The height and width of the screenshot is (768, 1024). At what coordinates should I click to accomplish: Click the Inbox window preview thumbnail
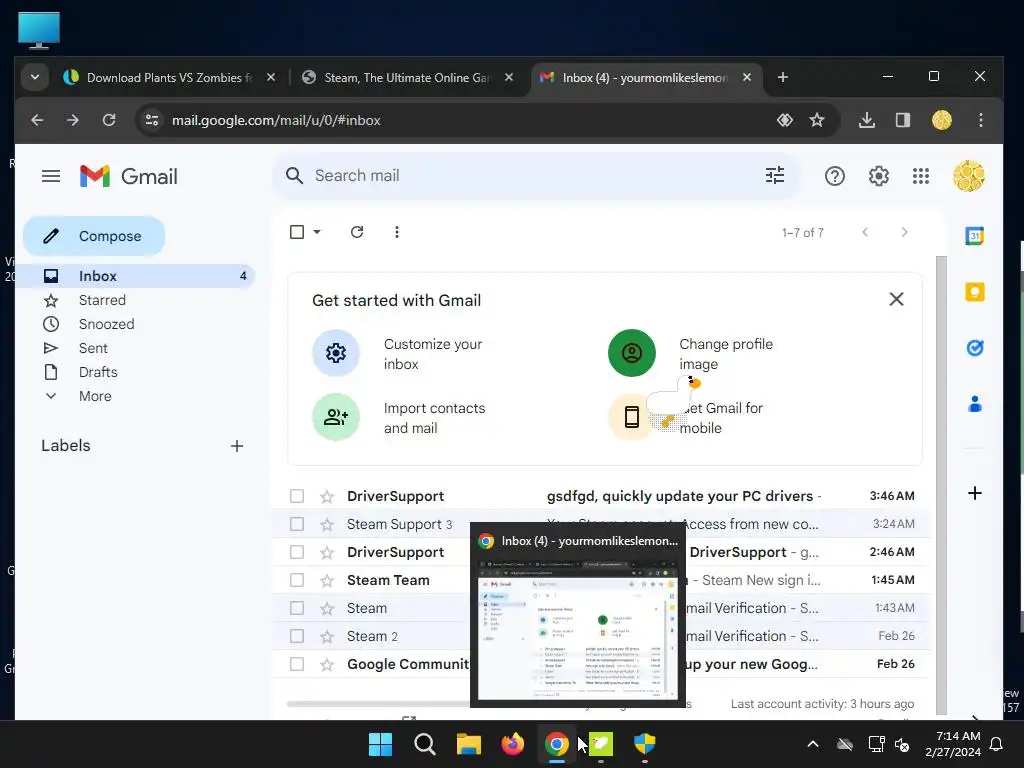pyautogui.click(x=578, y=629)
